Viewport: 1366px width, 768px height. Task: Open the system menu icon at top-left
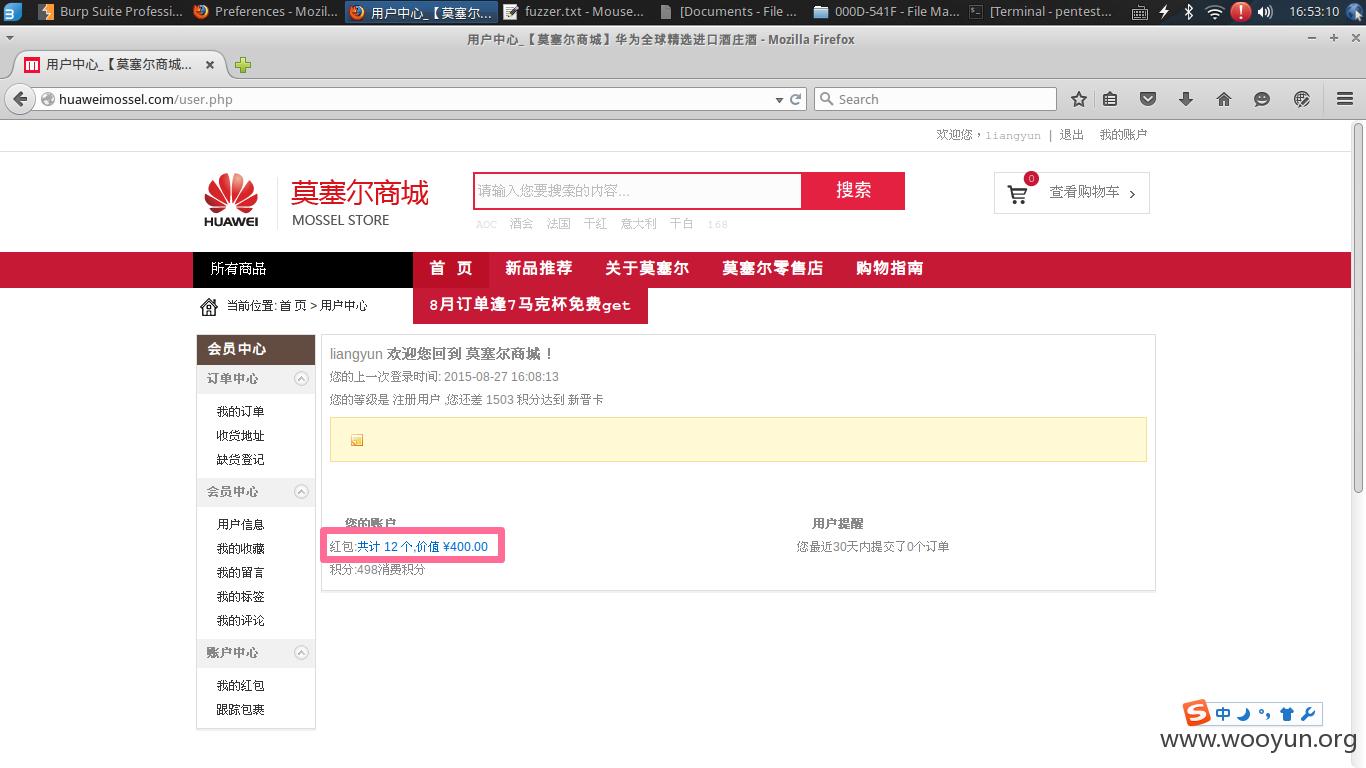click(x=12, y=12)
